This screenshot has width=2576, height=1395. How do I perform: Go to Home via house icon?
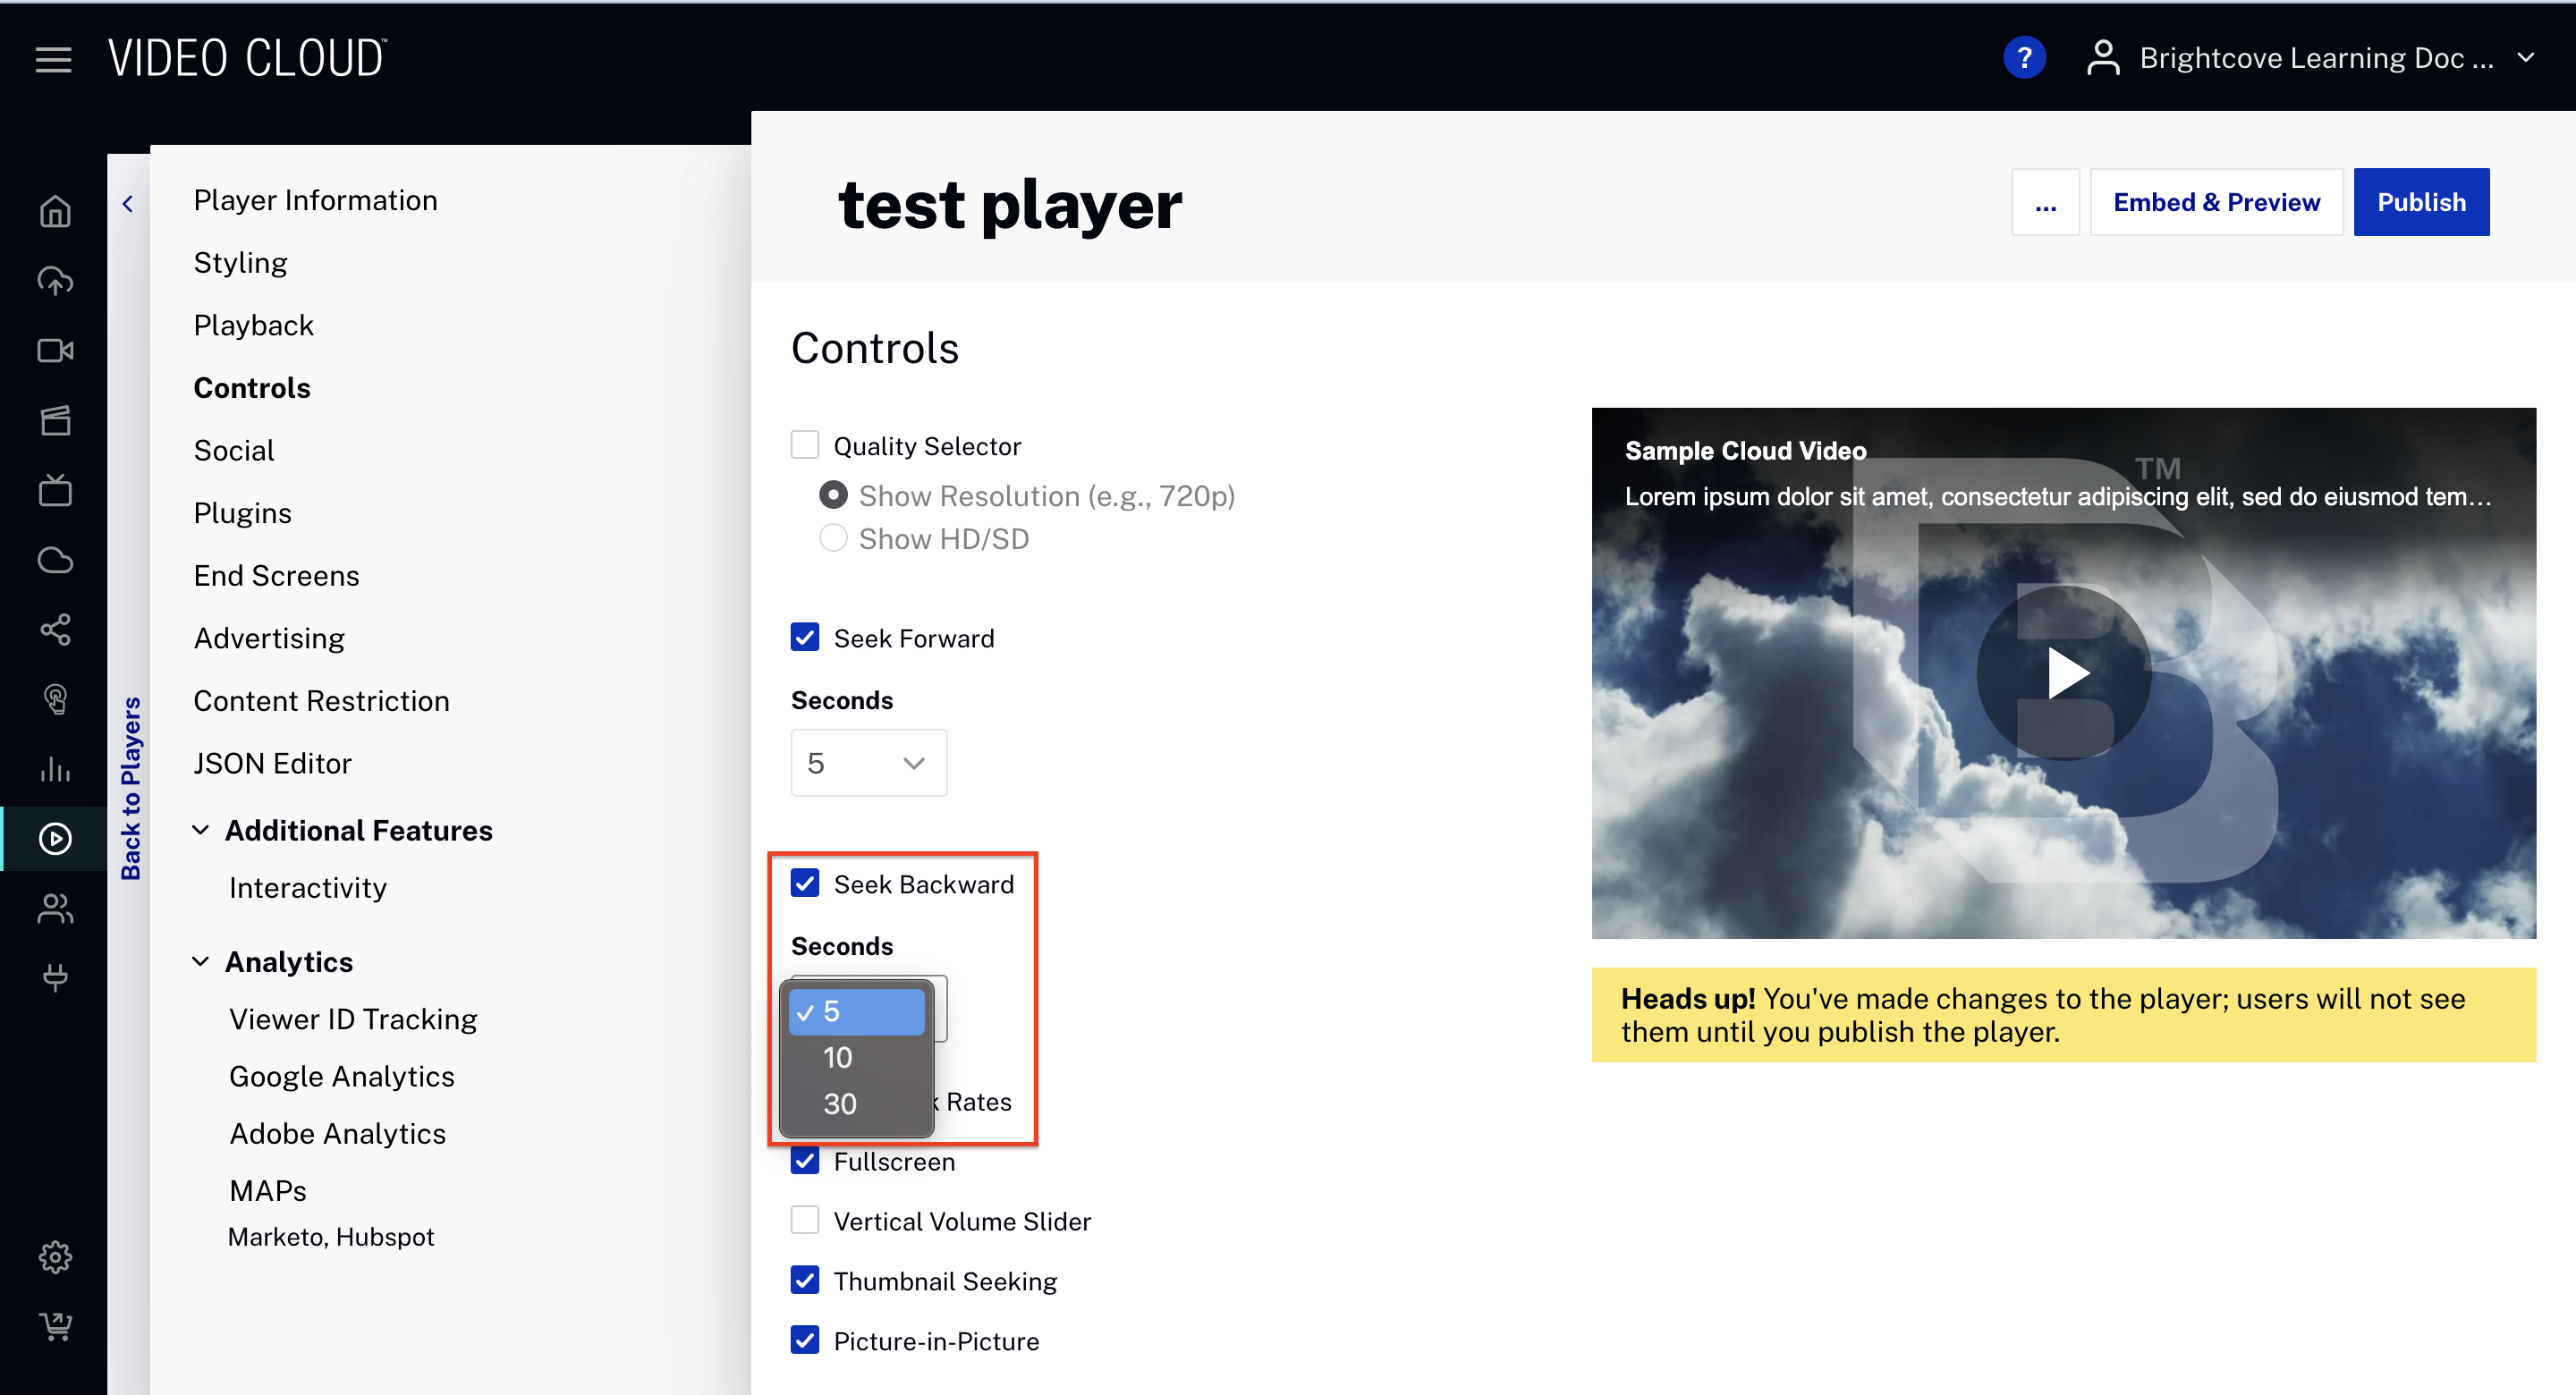click(55, 211)
